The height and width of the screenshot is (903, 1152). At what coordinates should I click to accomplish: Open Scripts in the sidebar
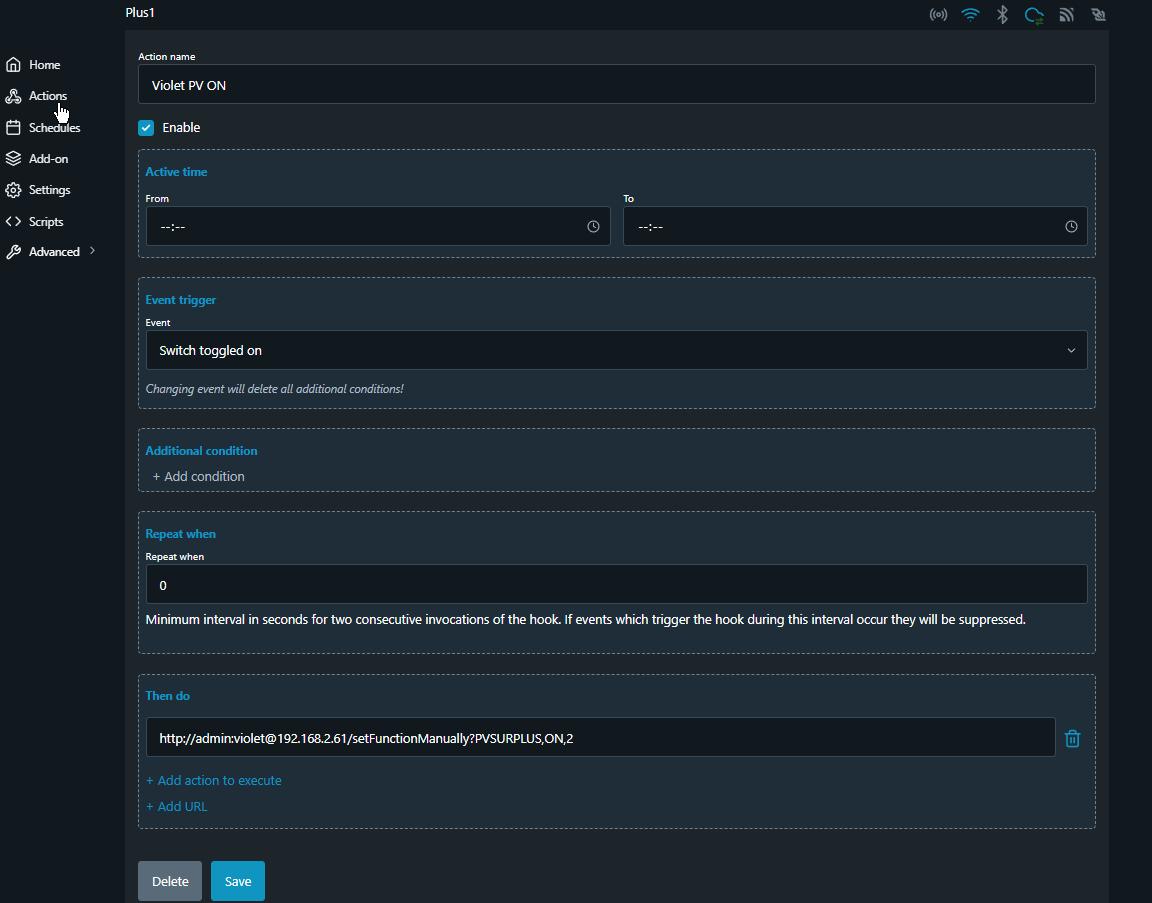[46, 222]
